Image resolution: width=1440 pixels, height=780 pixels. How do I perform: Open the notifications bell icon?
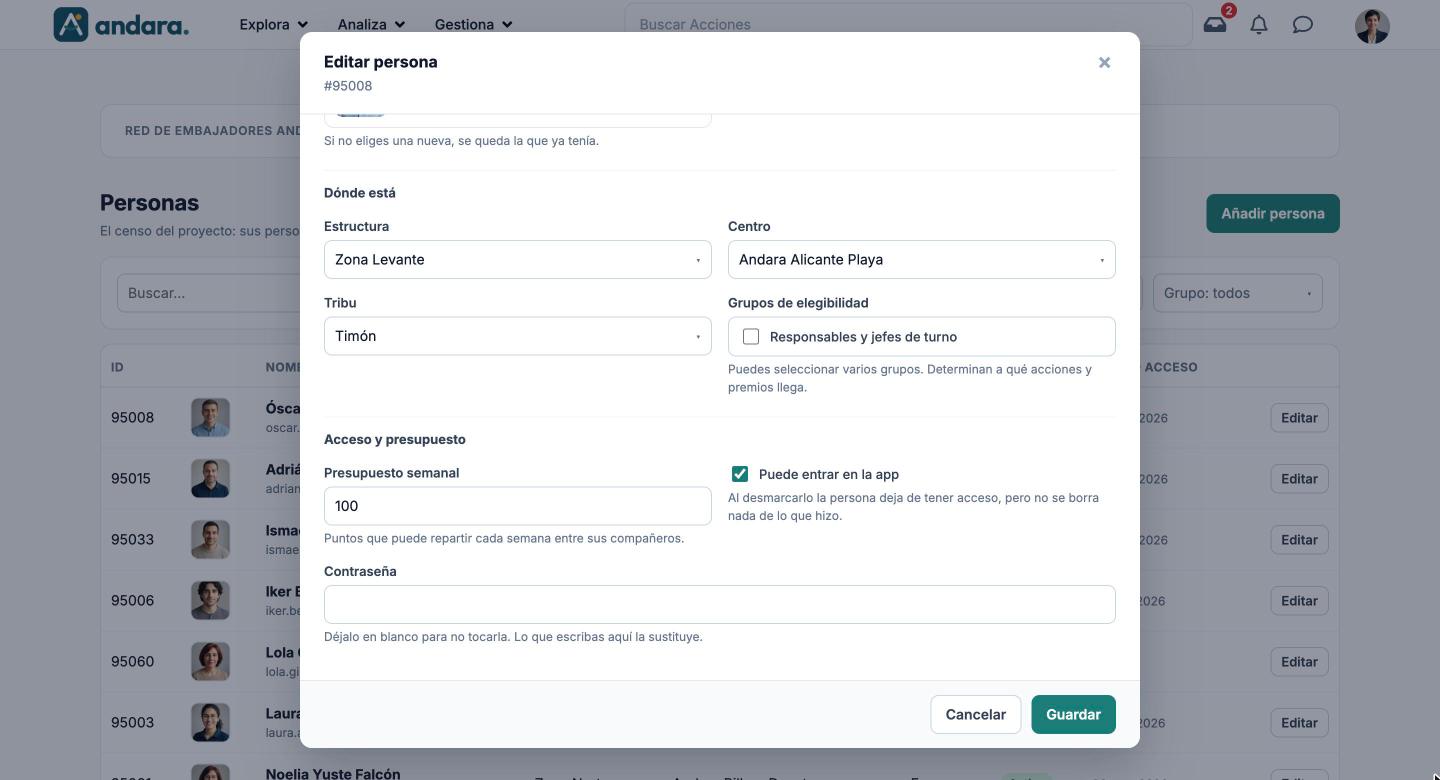coord(1259,24)
